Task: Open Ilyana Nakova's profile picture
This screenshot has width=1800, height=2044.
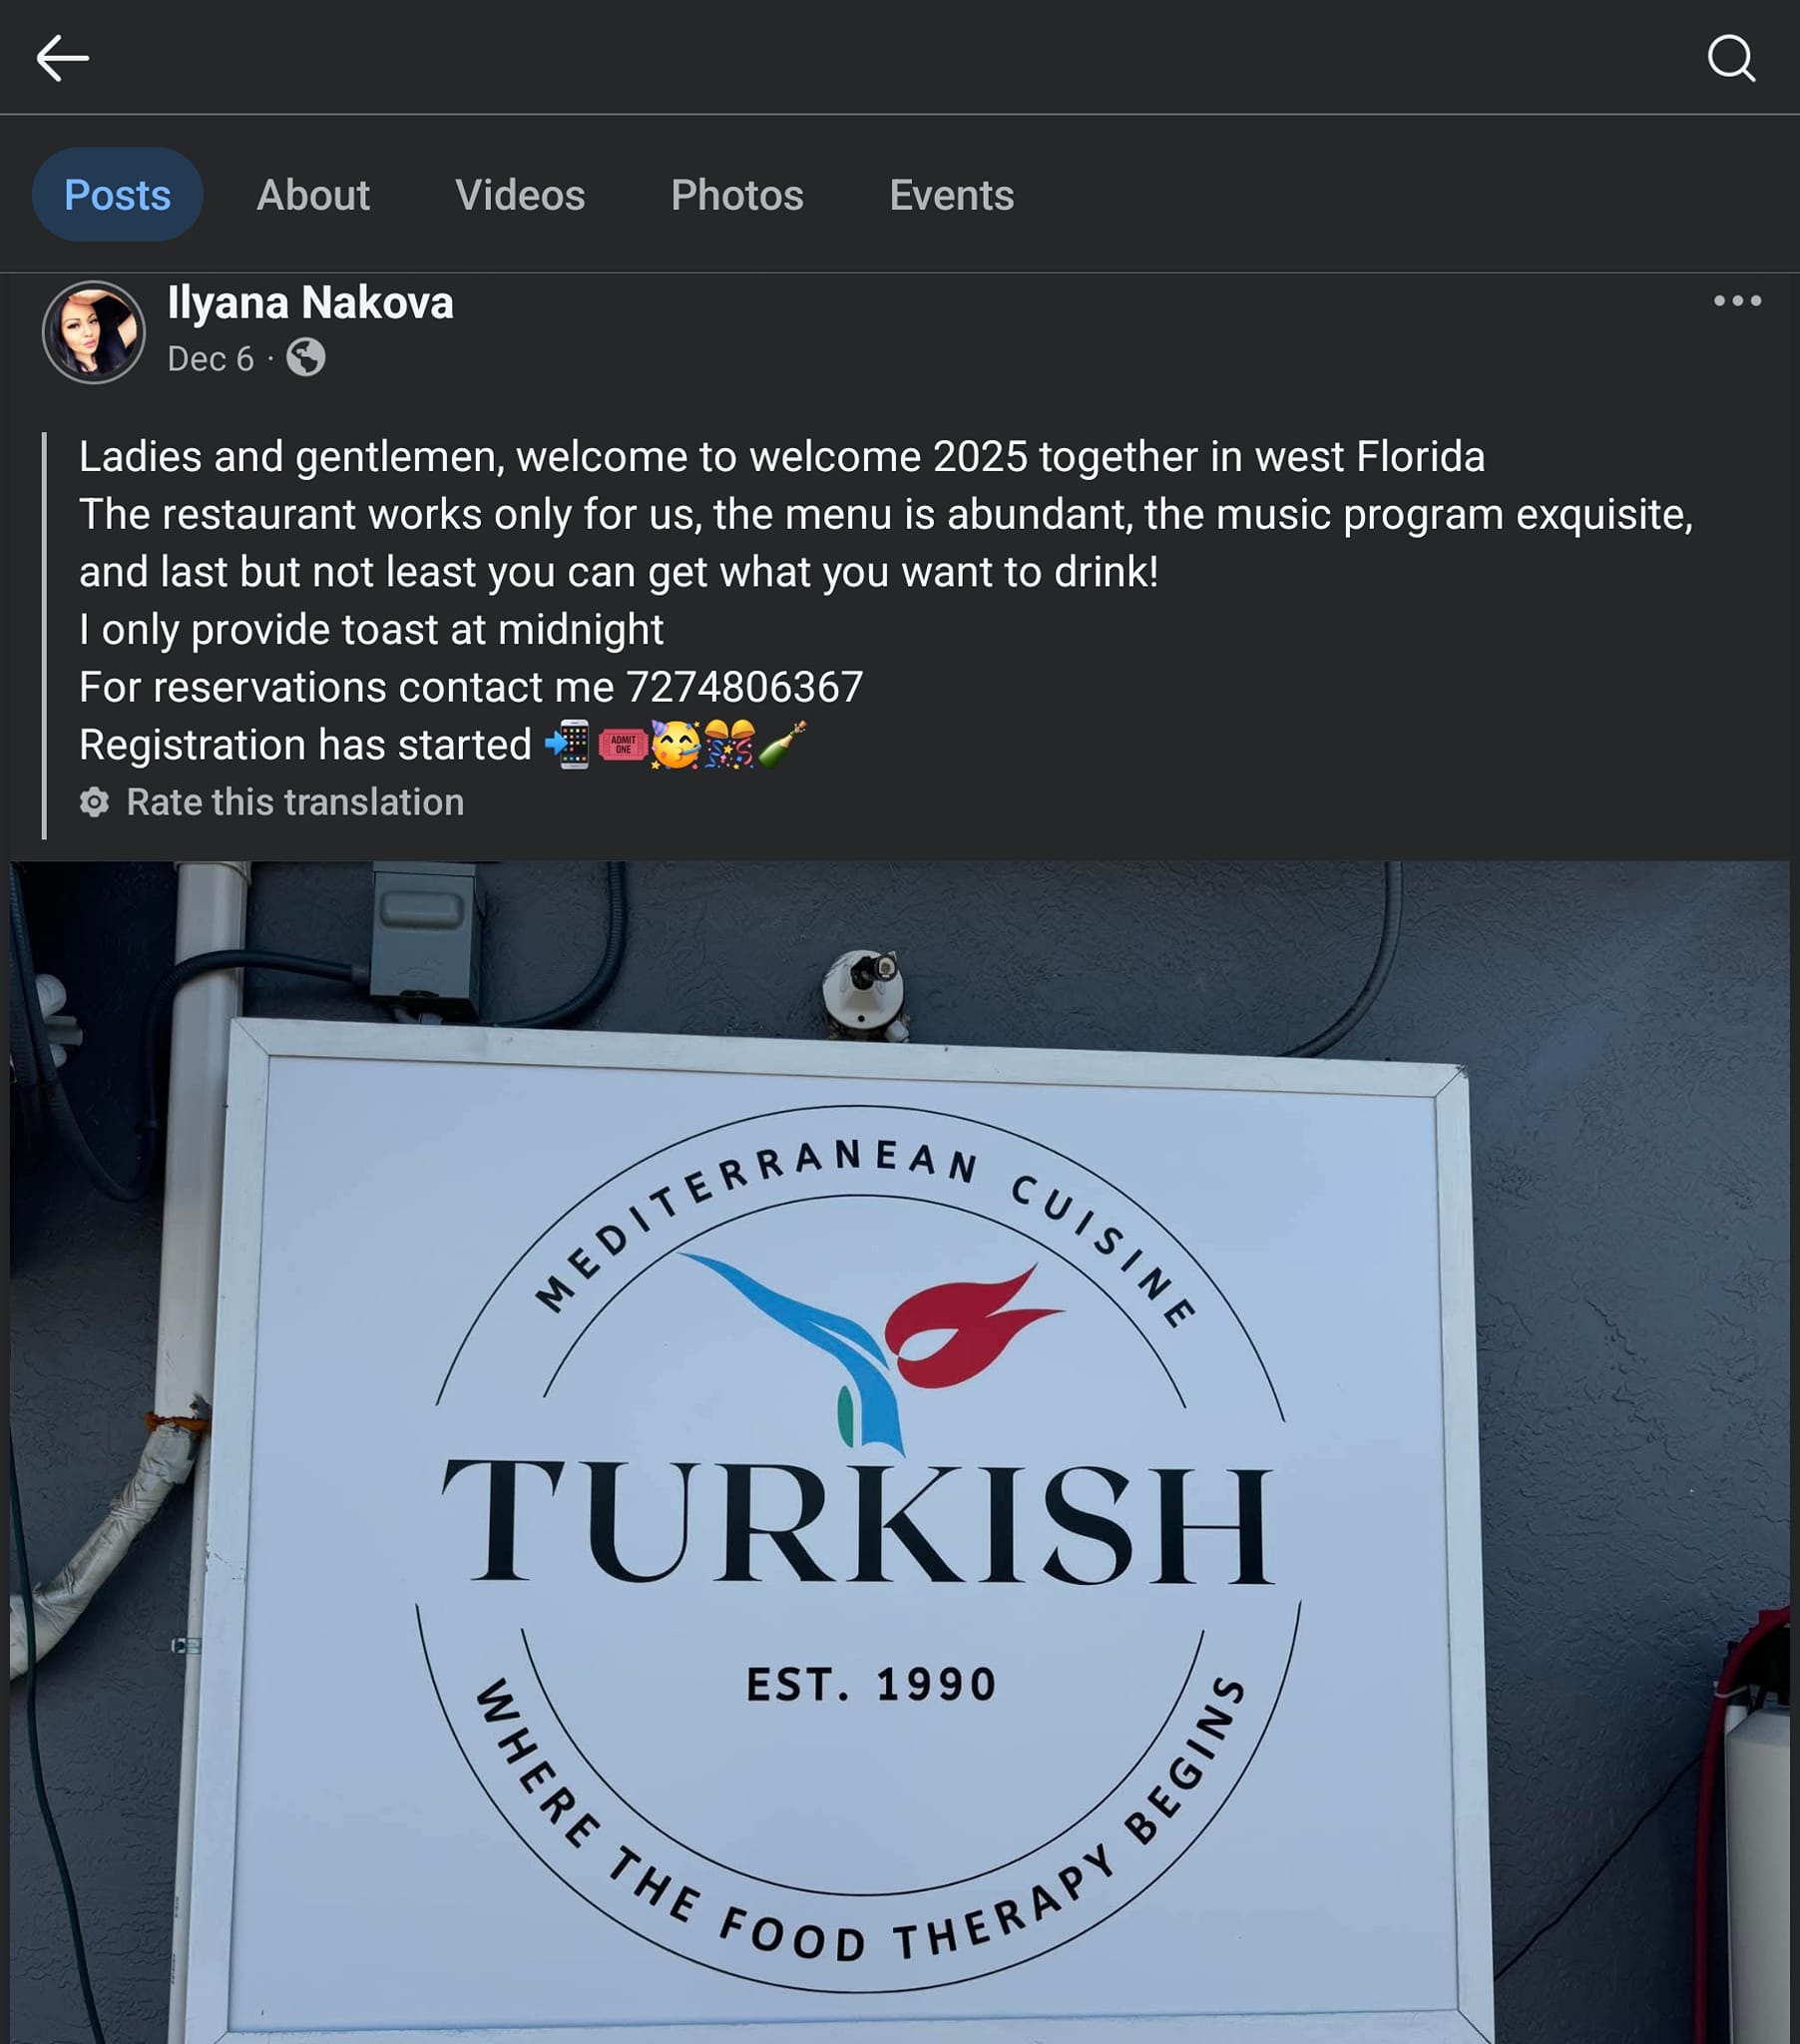Action: click(x=94, y=332)
